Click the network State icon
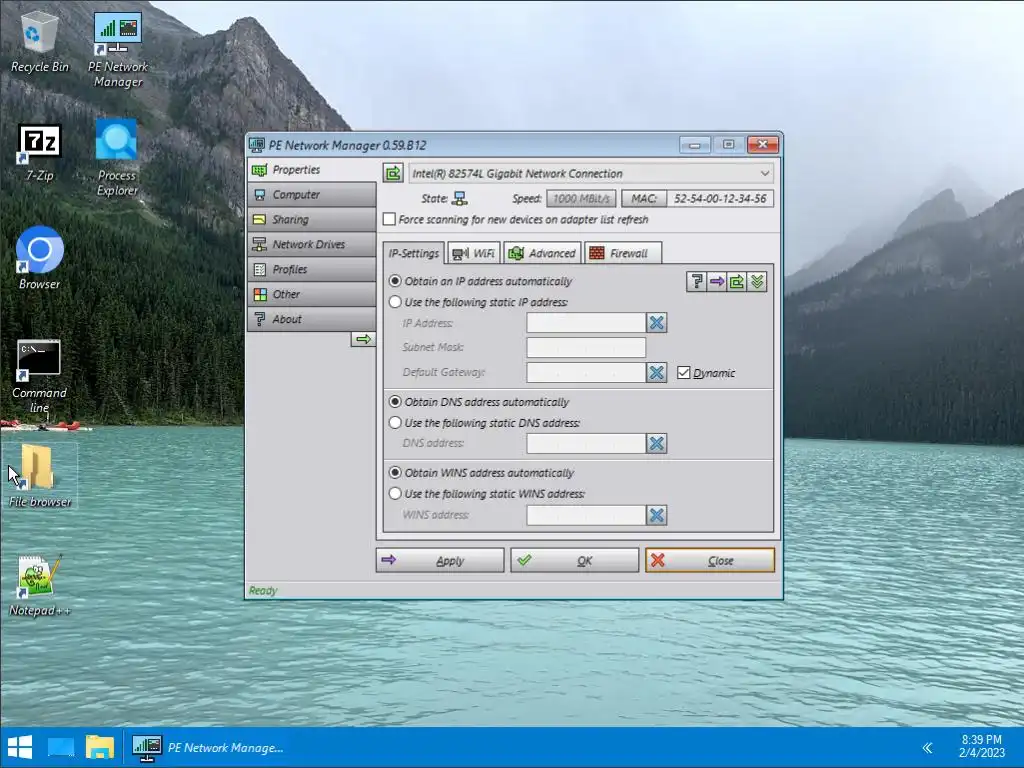Screen dimensions: 1024x768 tap(460, 199)
